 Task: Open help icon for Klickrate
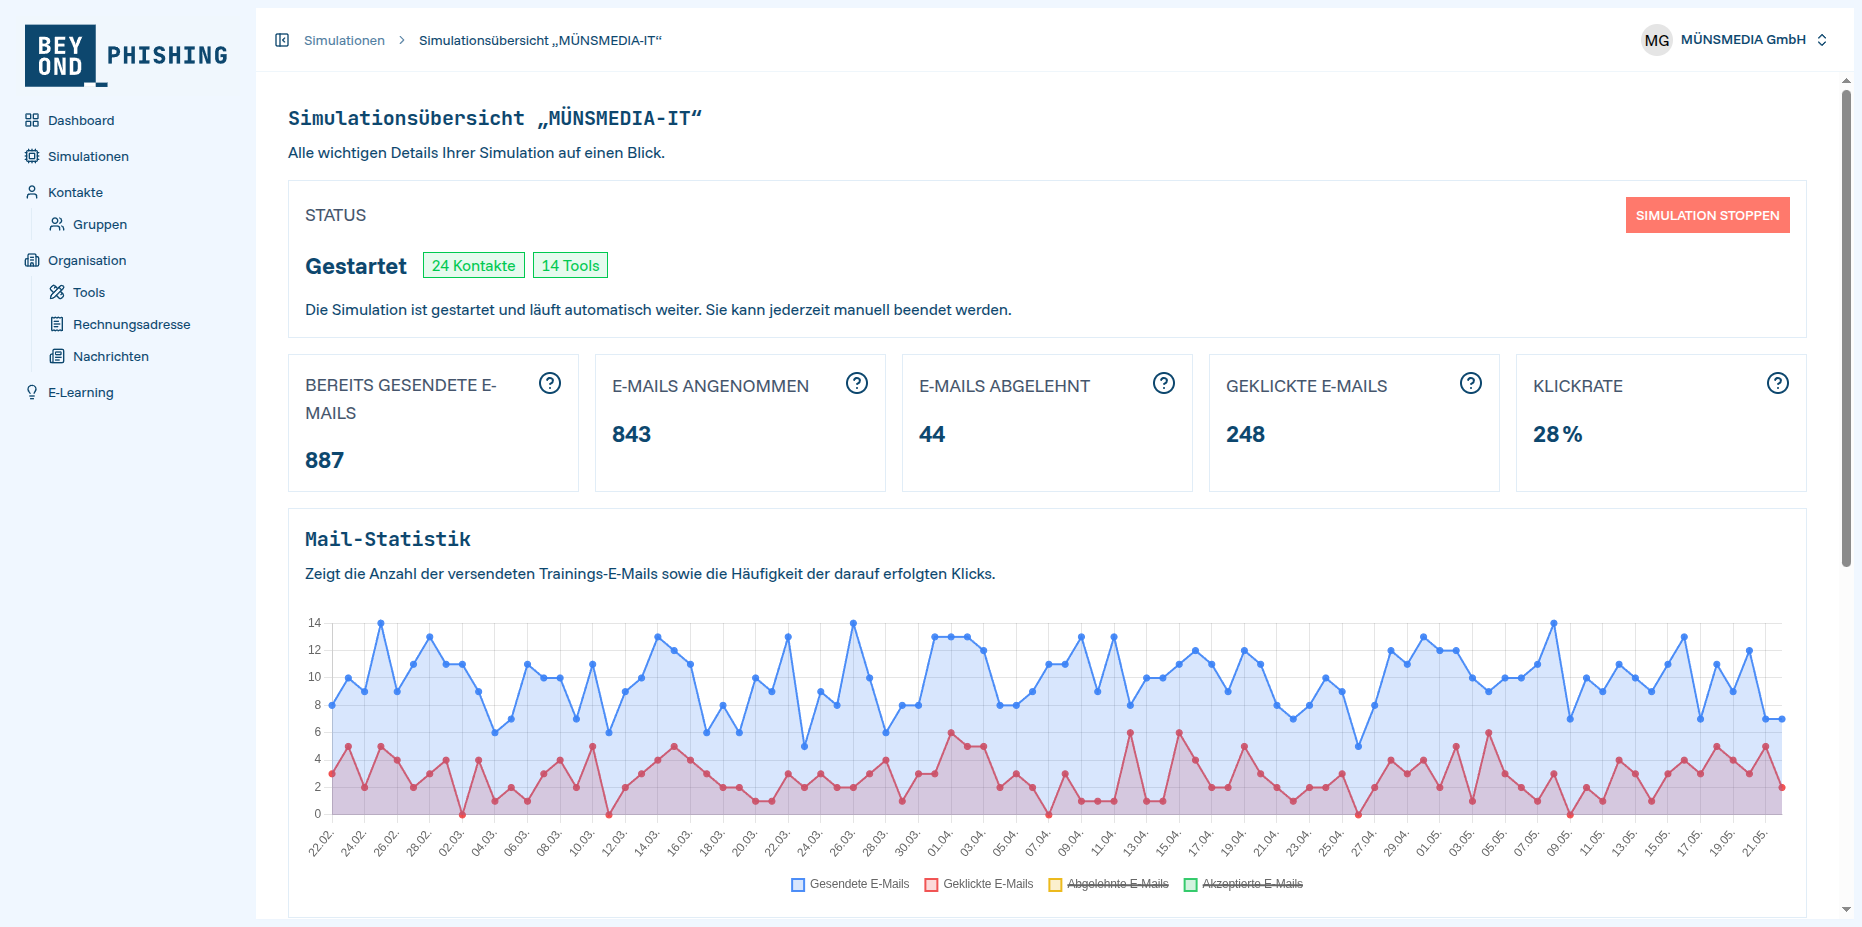tap(1778, 383)
